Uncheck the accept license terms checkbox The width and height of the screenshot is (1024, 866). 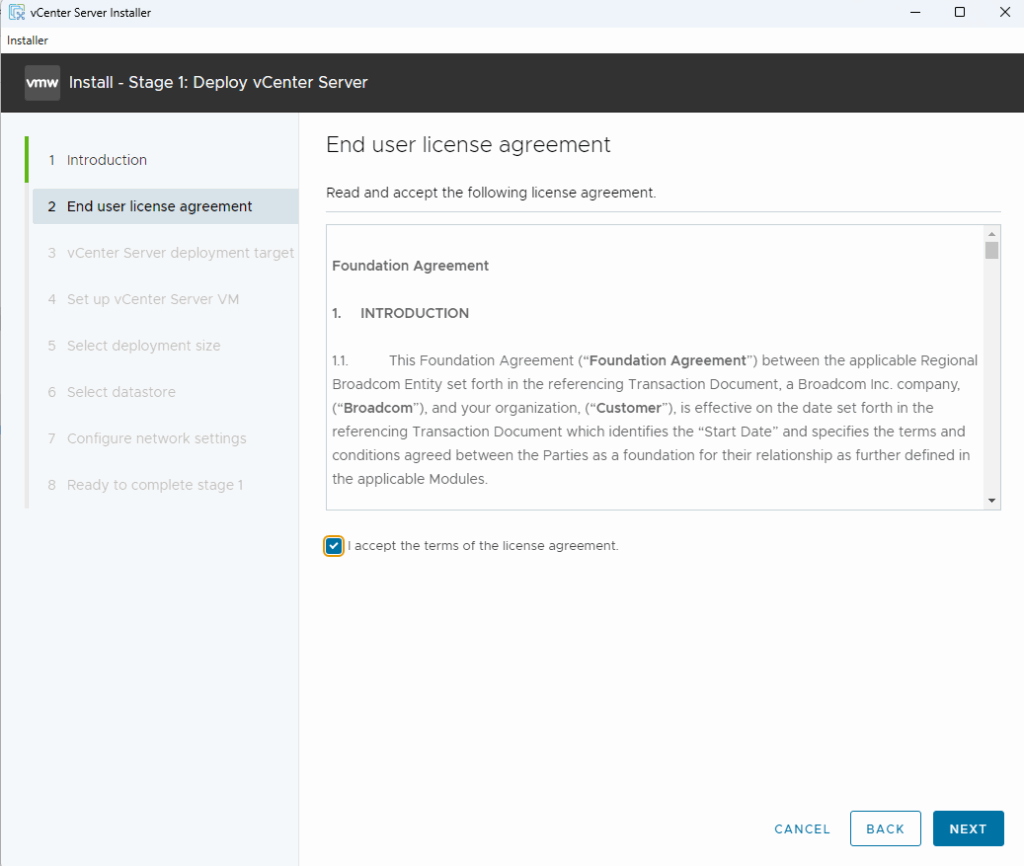334,546
